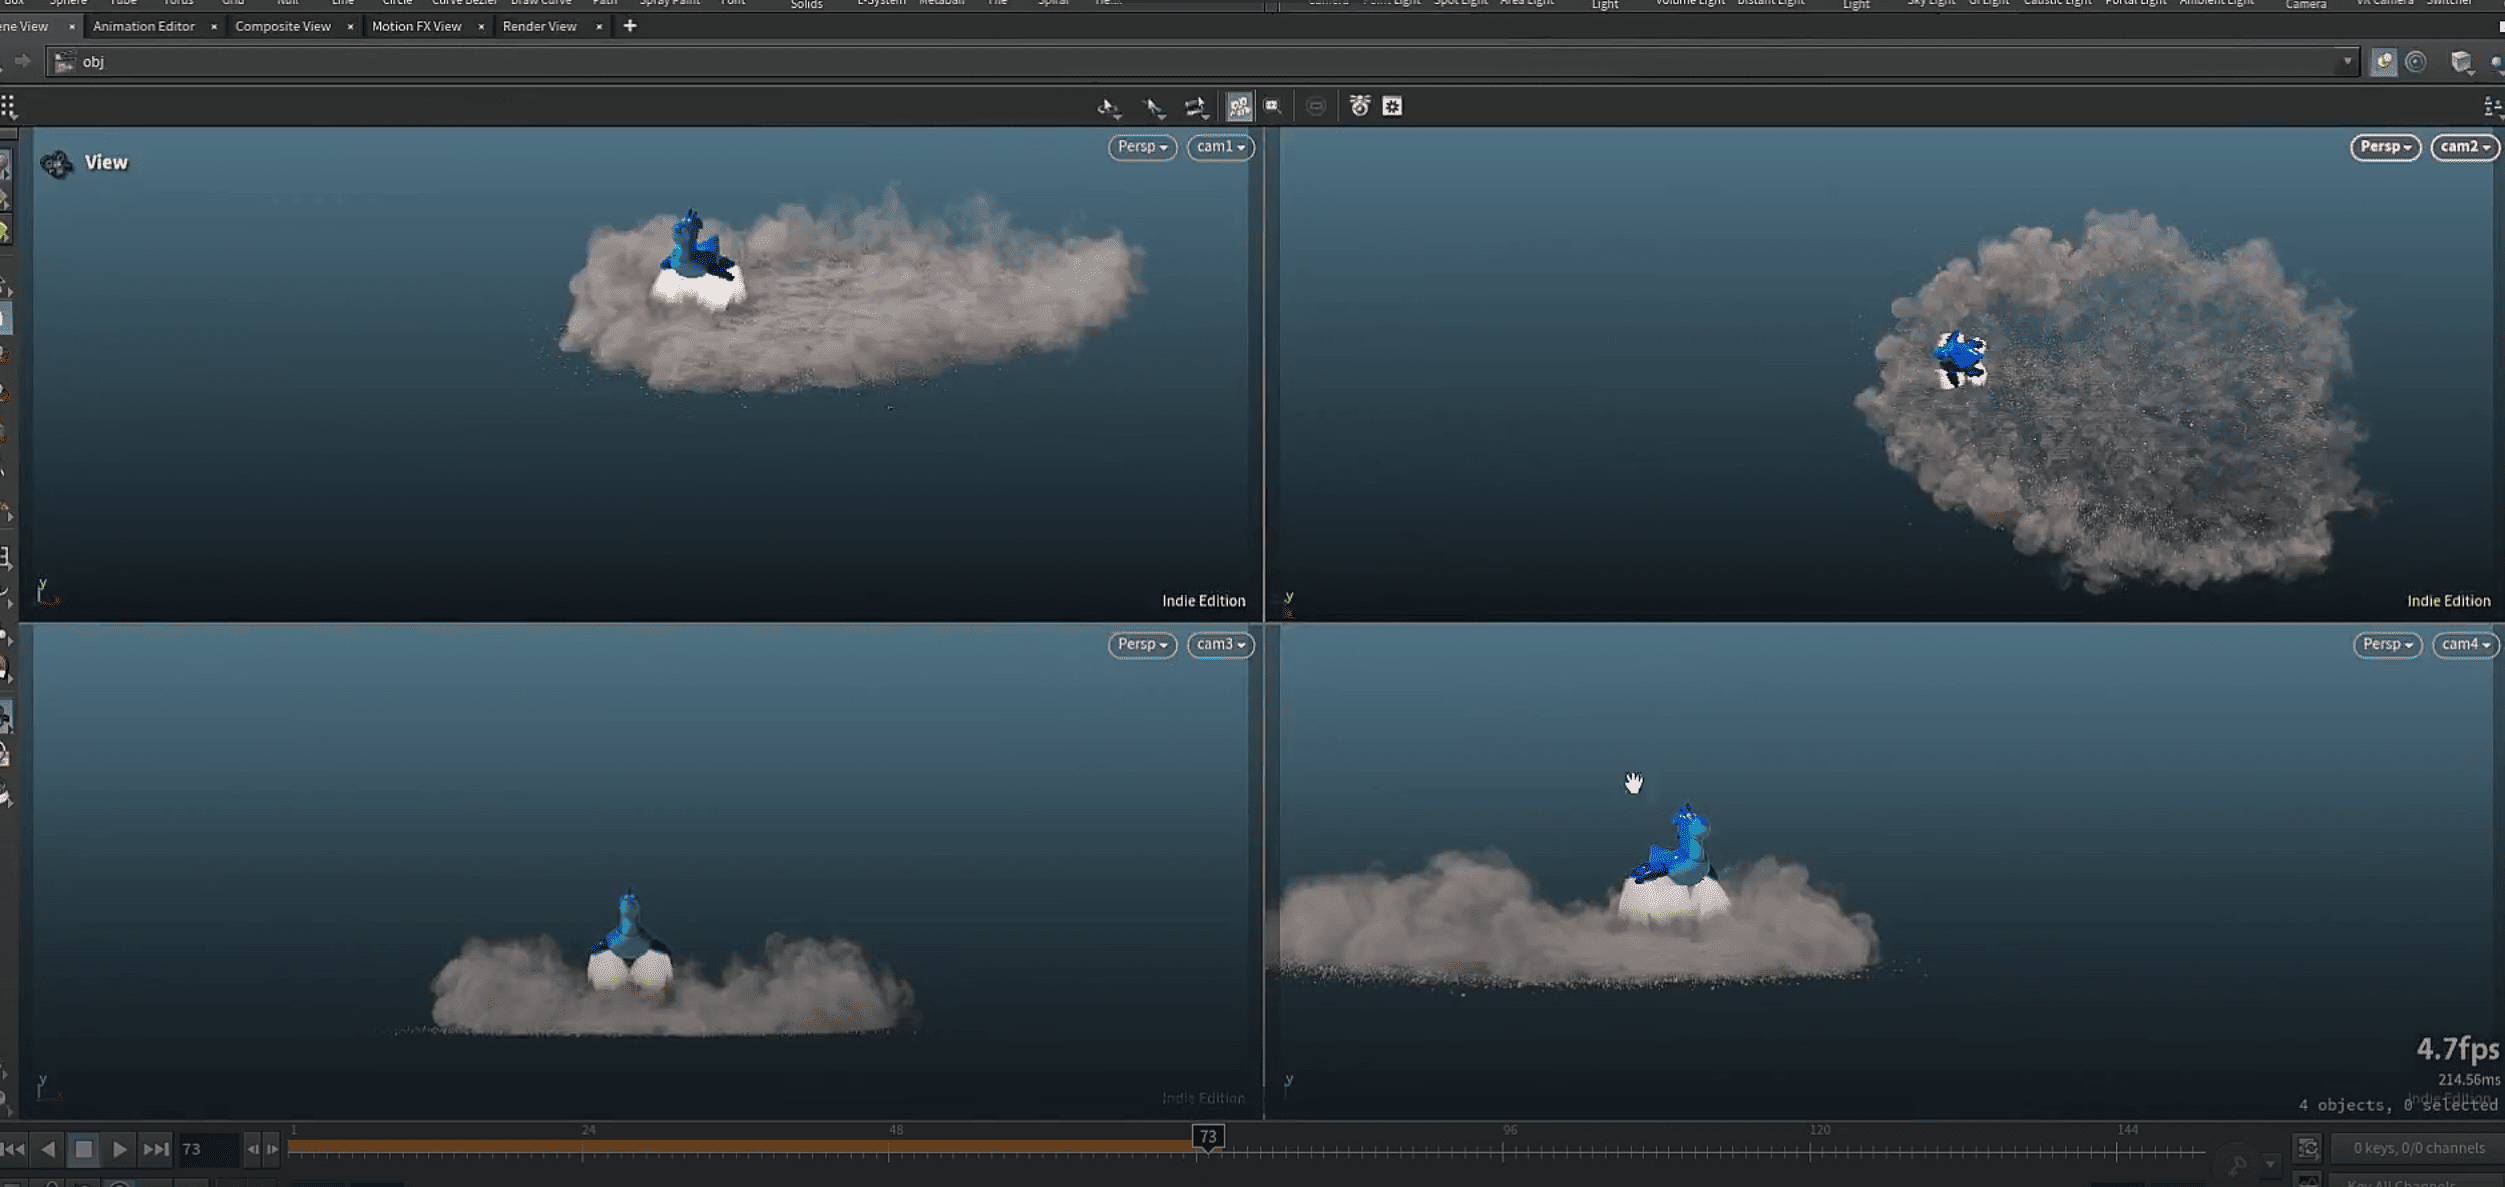Stop the playback

pos(84,1149)
